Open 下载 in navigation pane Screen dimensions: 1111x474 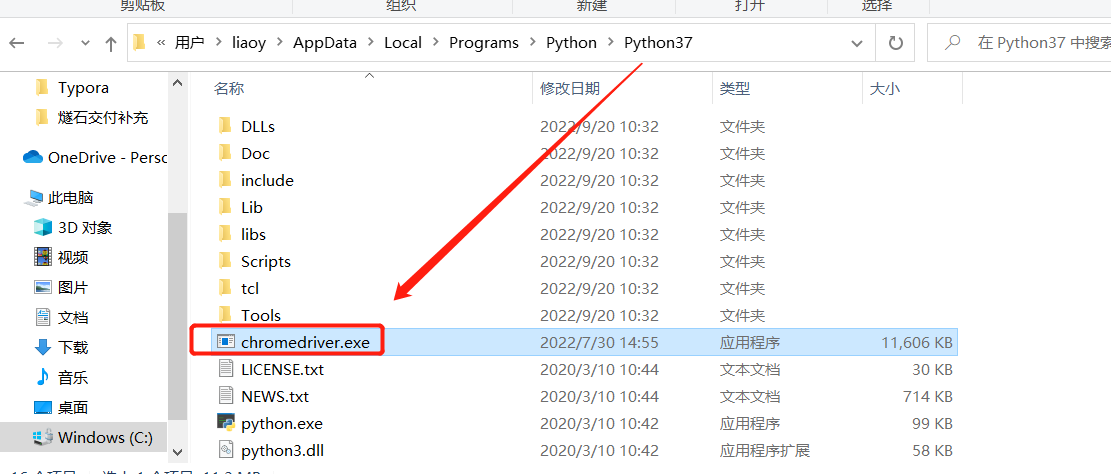(x=73, y=347)
